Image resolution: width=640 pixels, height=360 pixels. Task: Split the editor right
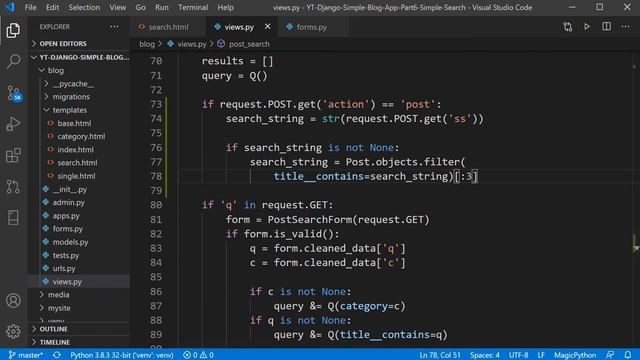[607, 27]
